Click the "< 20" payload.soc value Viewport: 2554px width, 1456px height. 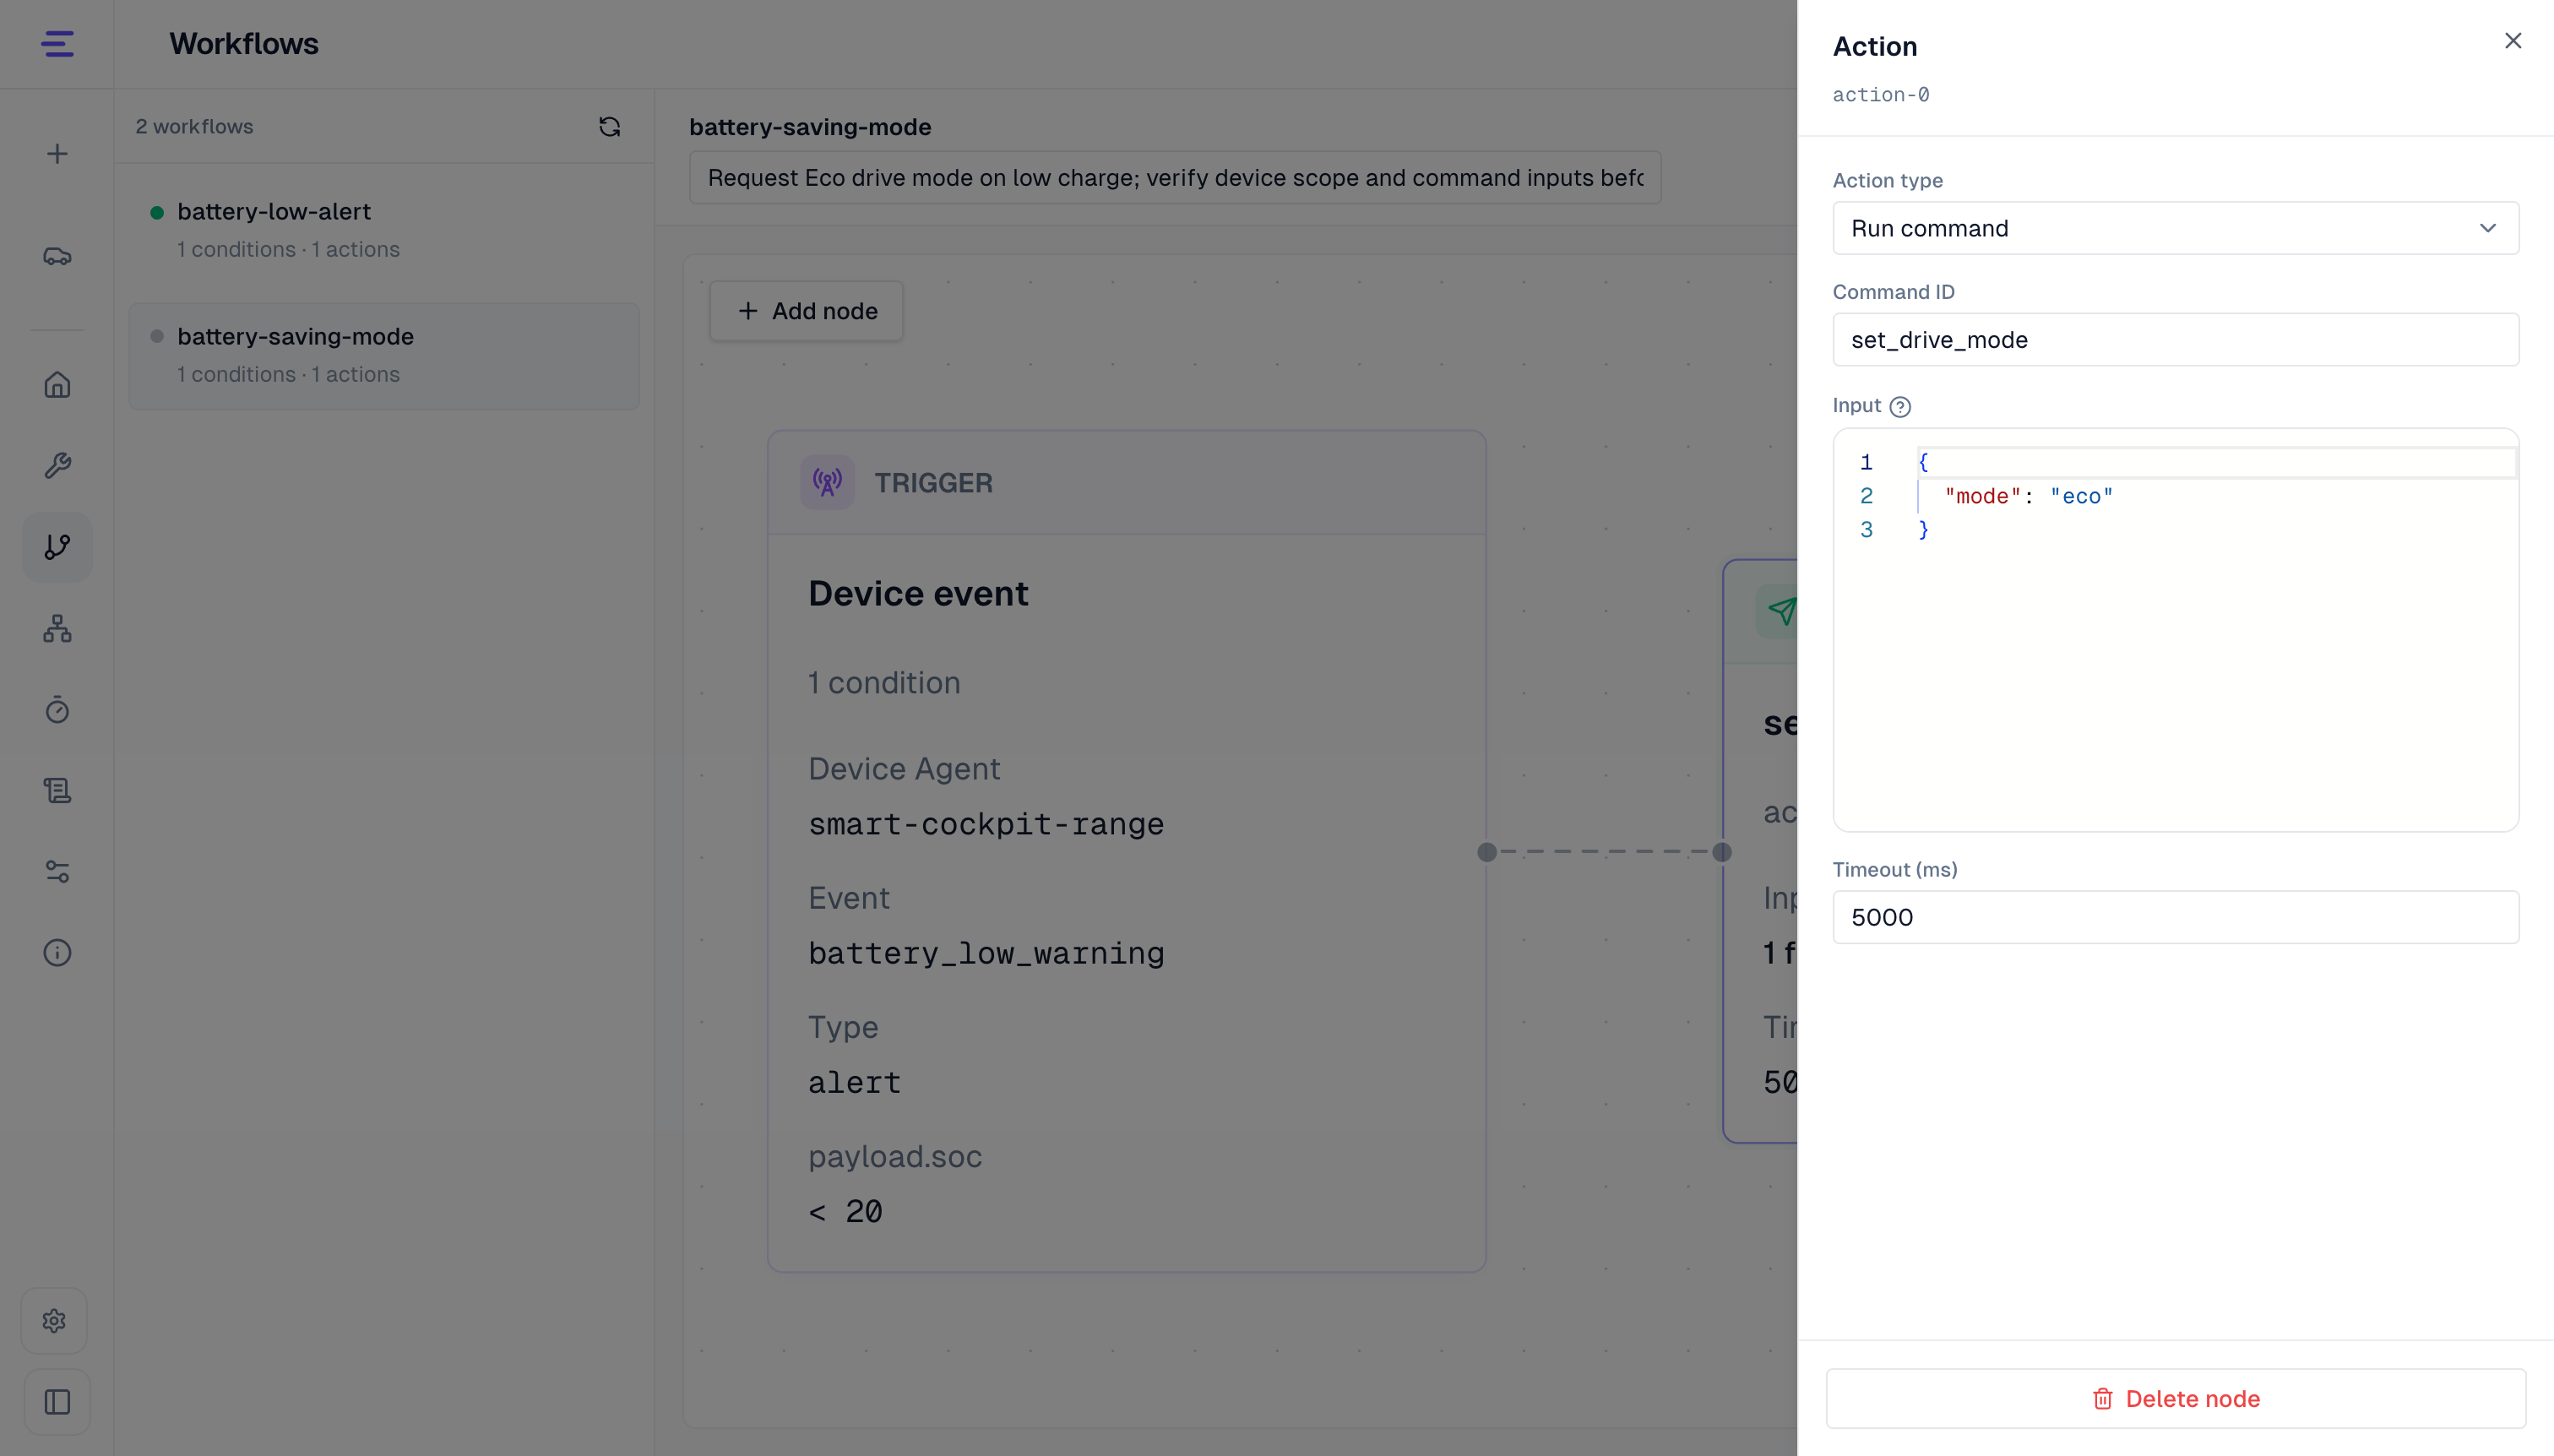click(845, 1212)
